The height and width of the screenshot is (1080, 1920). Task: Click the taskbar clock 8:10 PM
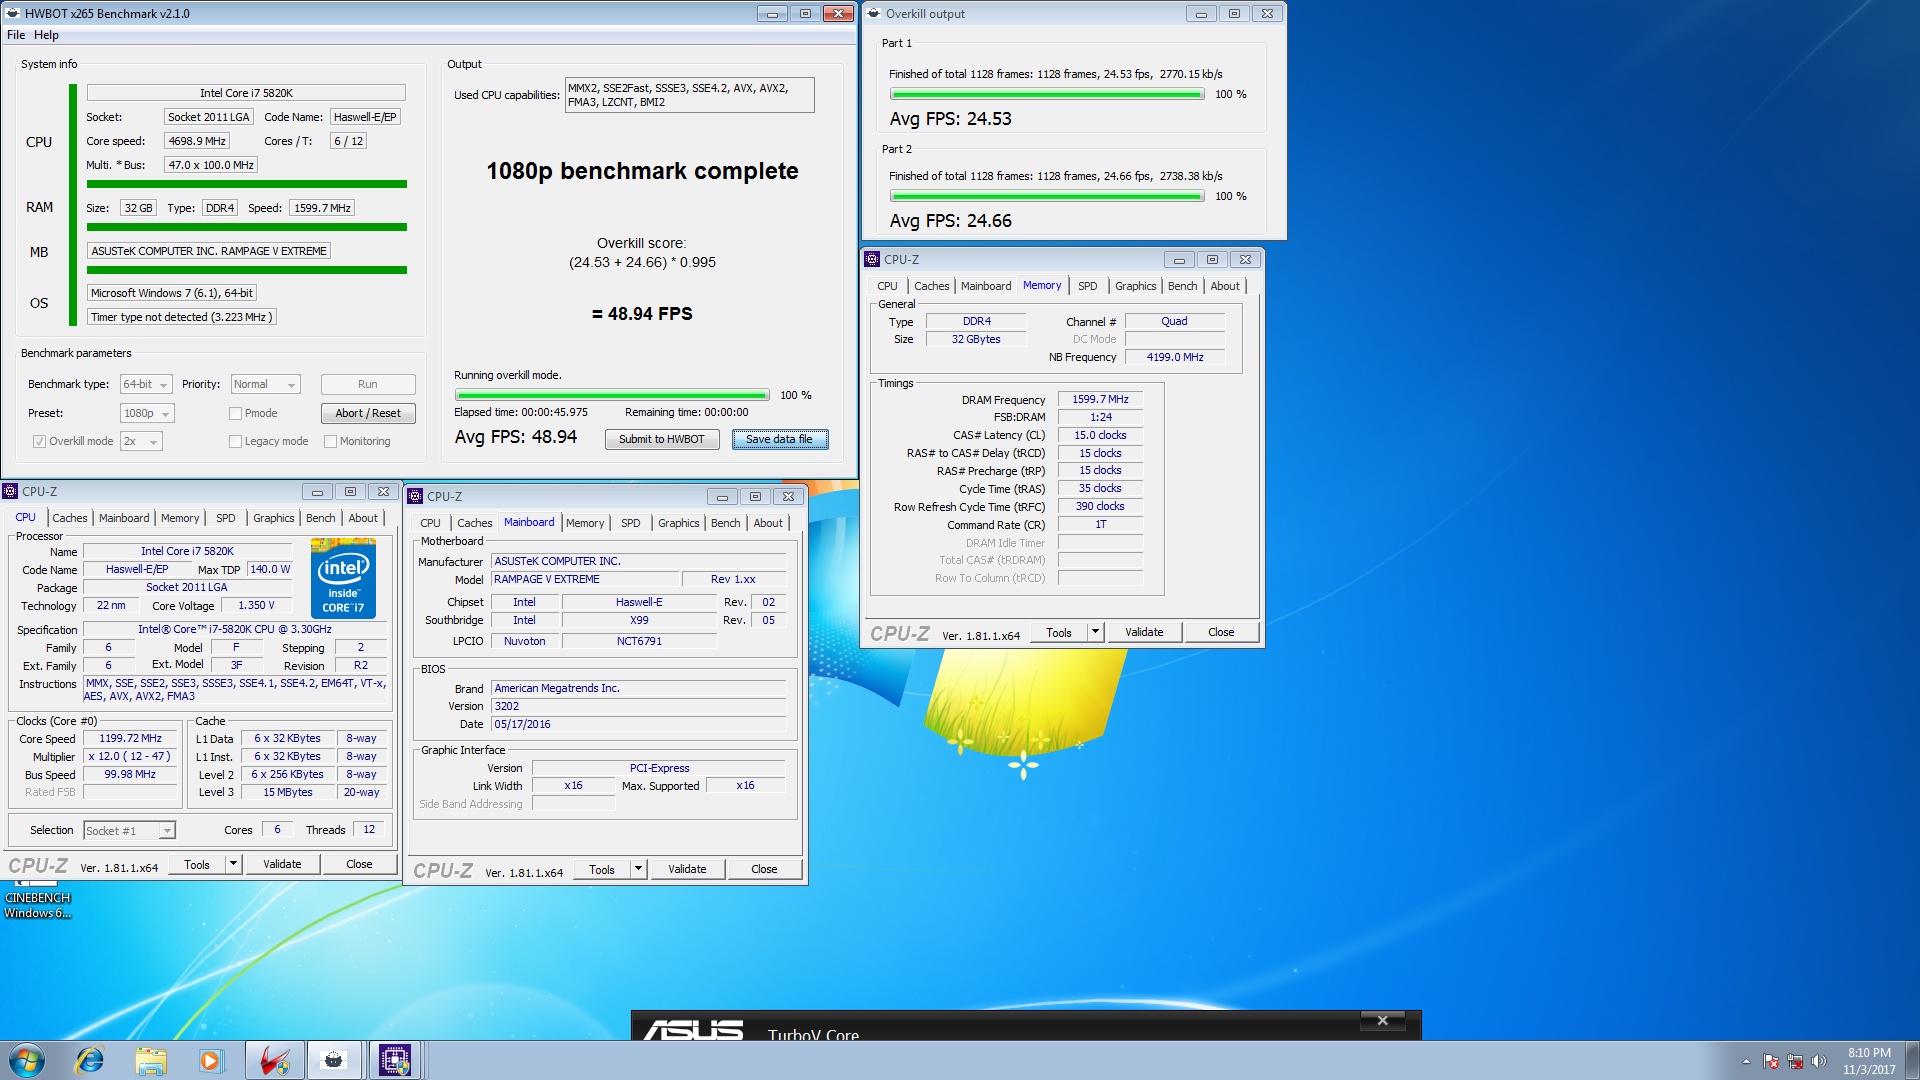tap(1869, 1061)
